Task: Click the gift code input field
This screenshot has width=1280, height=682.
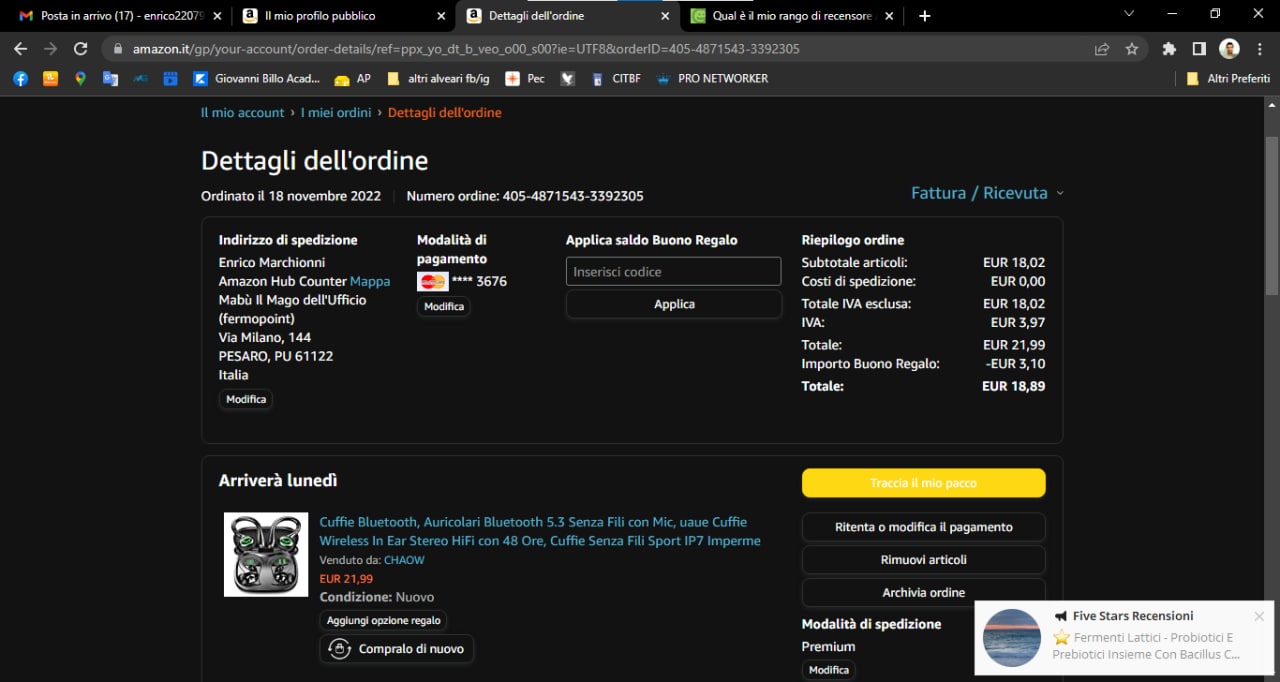Action: tap(673, 272)
